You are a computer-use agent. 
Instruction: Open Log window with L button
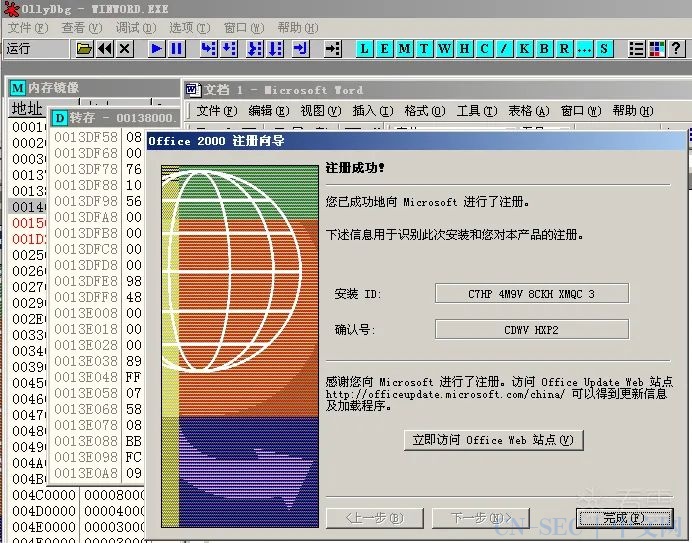(365, 49)
